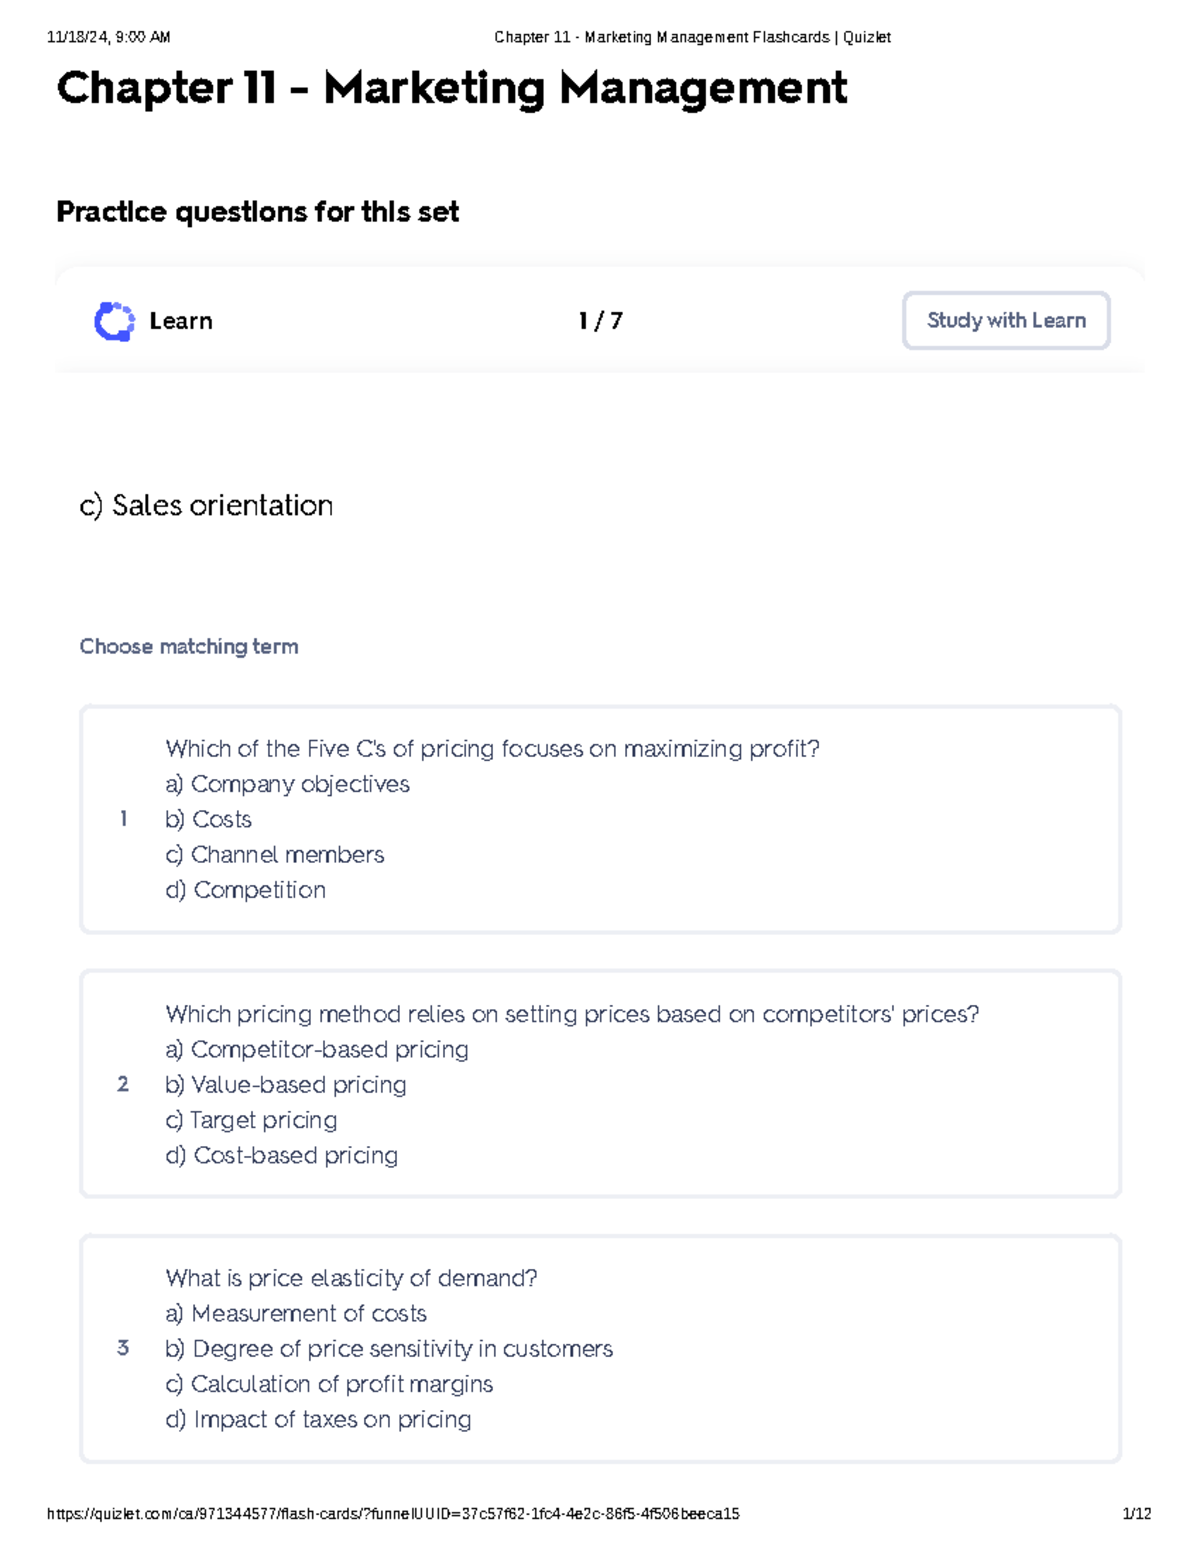Choose 'd) Cost-based pricing' option
The width and height of the screenshot is (1200, 1553).
(x=281, y=1155)
